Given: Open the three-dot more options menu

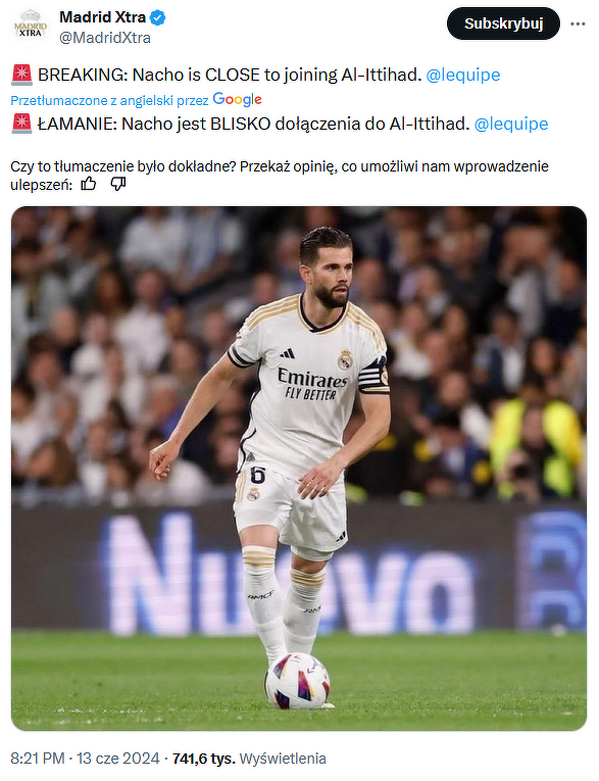Looking at the screenshot, I should (578, 24).
